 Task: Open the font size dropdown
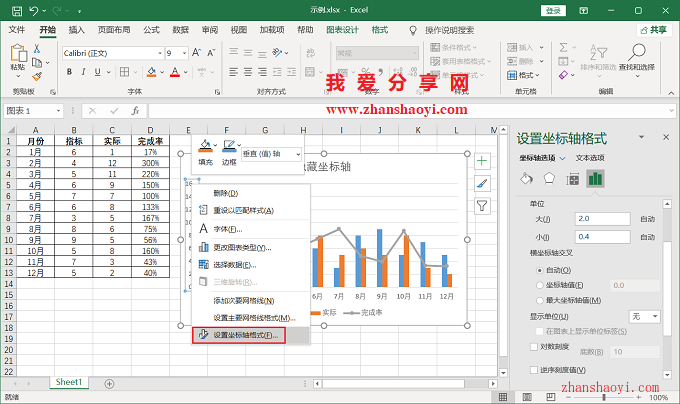[x=184, y=53]
